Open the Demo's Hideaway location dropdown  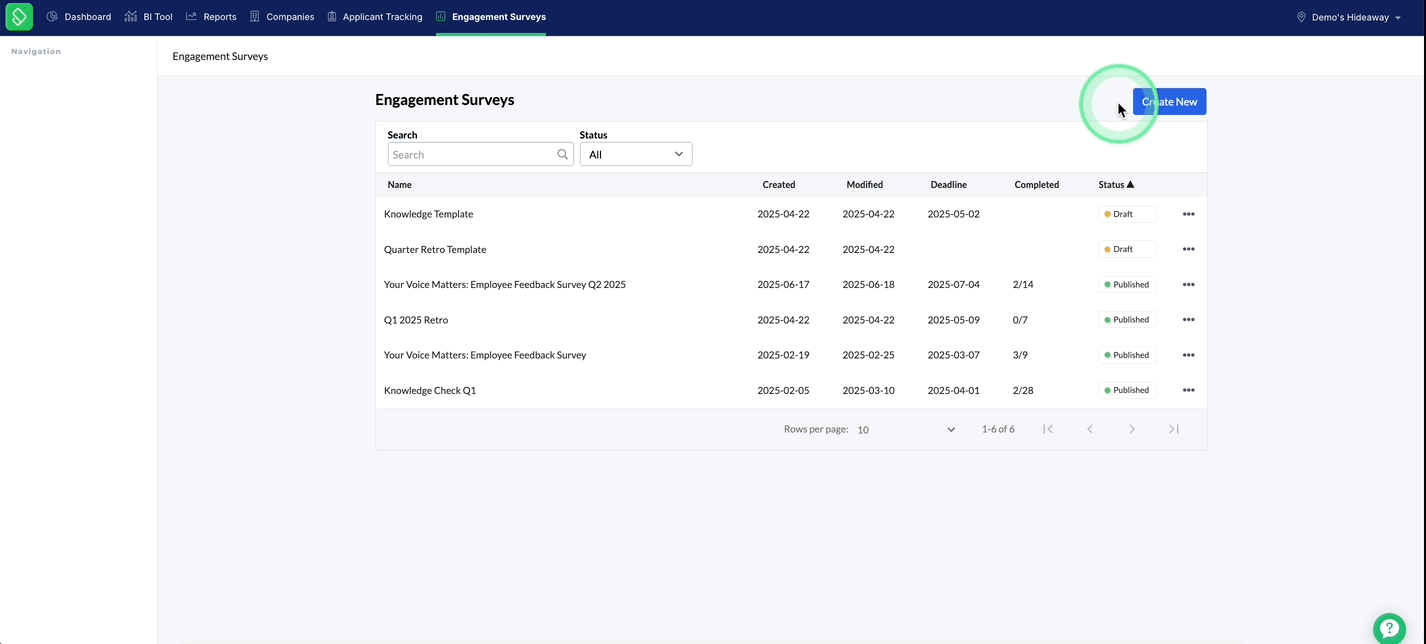coord(1349,17)
